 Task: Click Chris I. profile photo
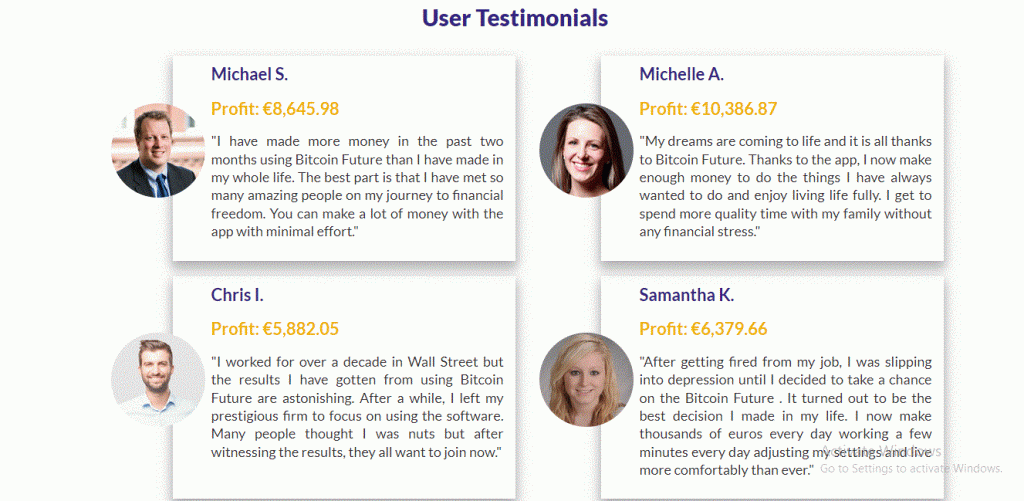click(158, 380)
